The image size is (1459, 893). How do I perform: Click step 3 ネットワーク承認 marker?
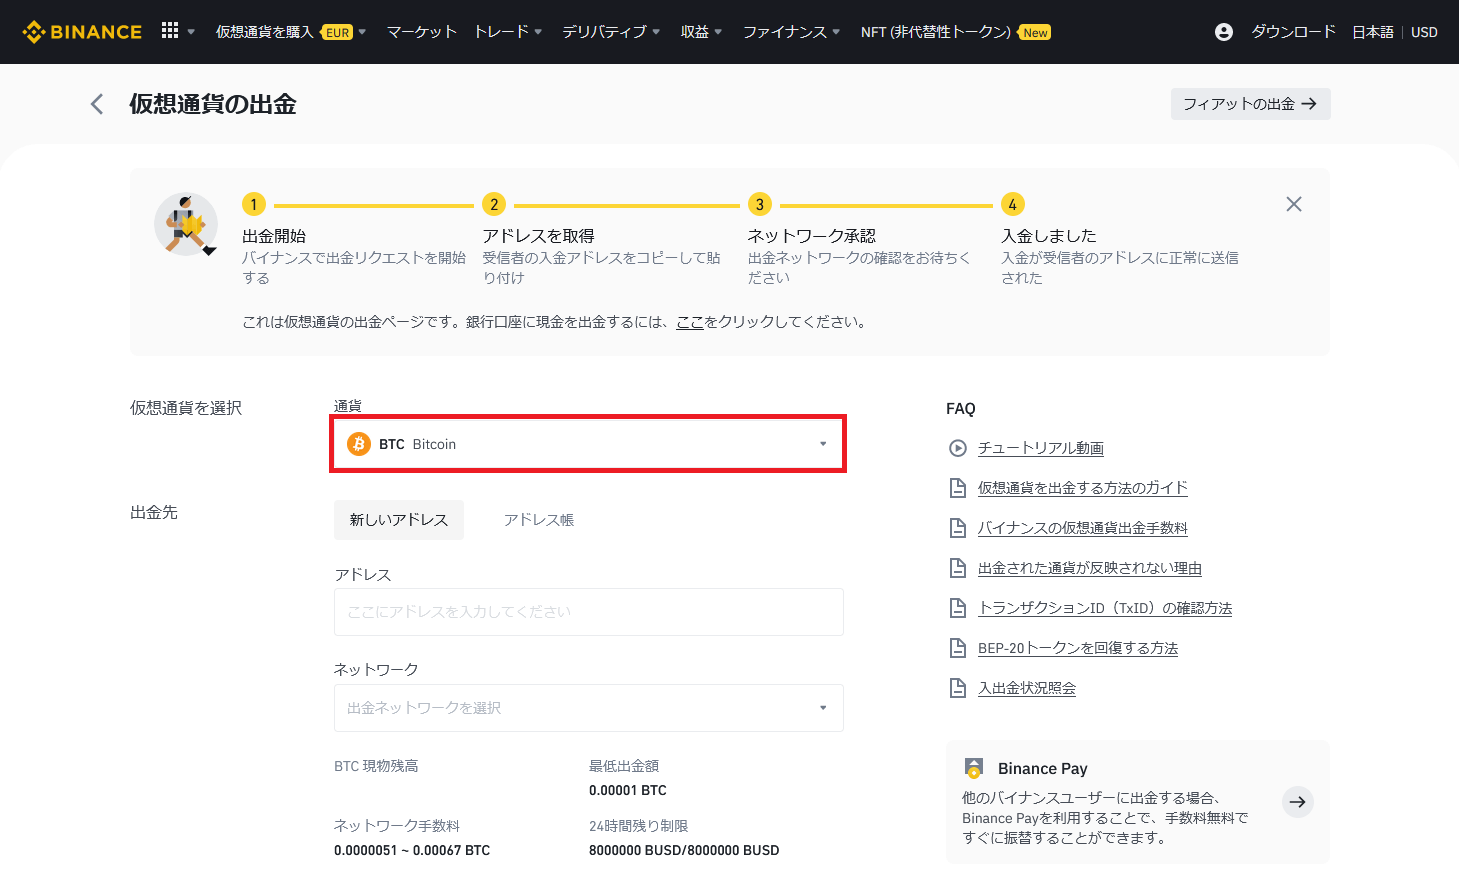(760, 204)
